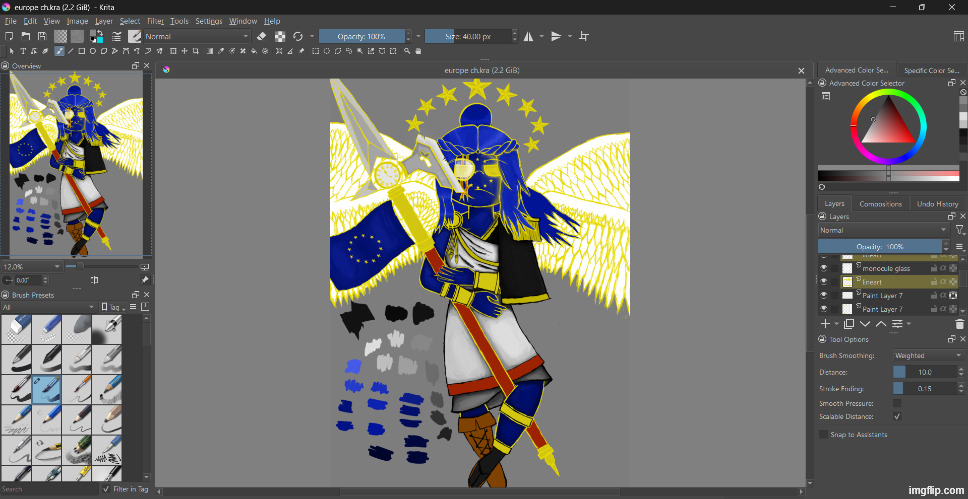Move layer down in stack
The image size is (968, 499).
(865, 324)
